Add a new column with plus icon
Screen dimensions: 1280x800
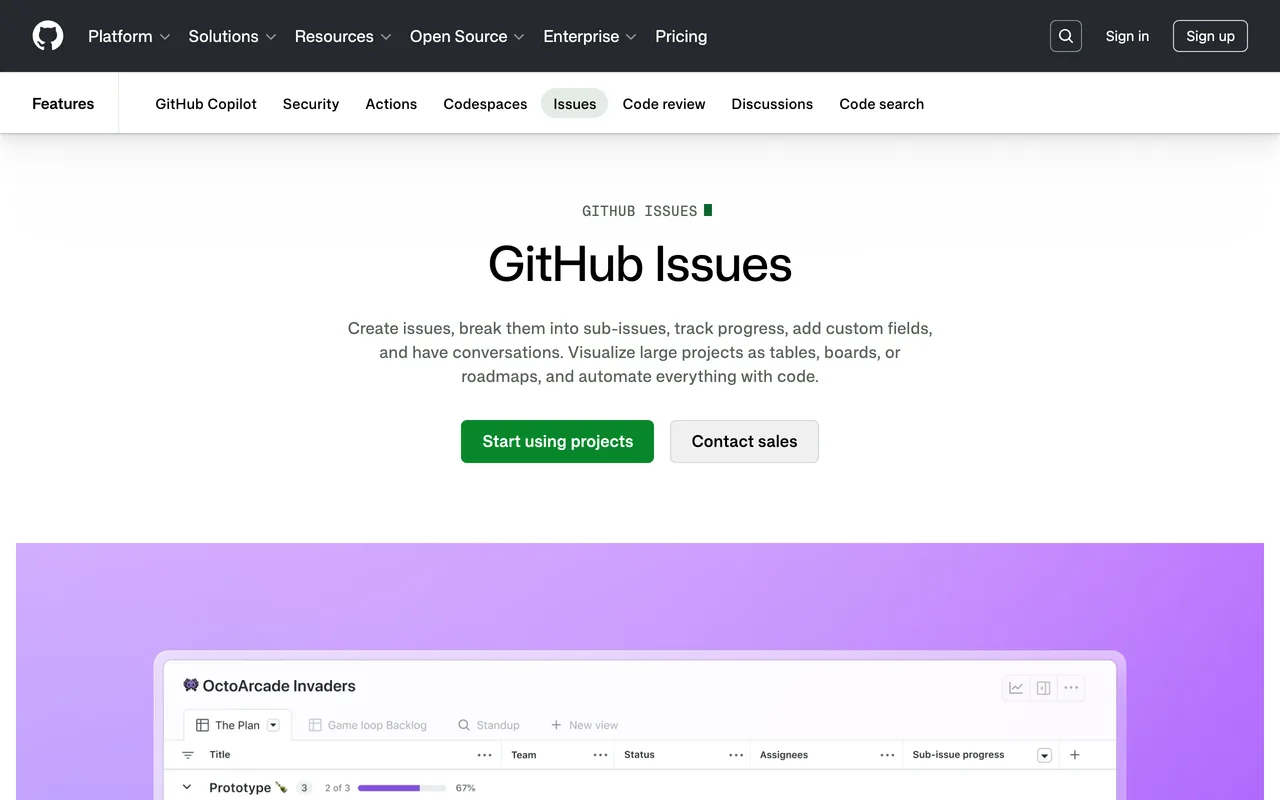[x=1075, y=755]
